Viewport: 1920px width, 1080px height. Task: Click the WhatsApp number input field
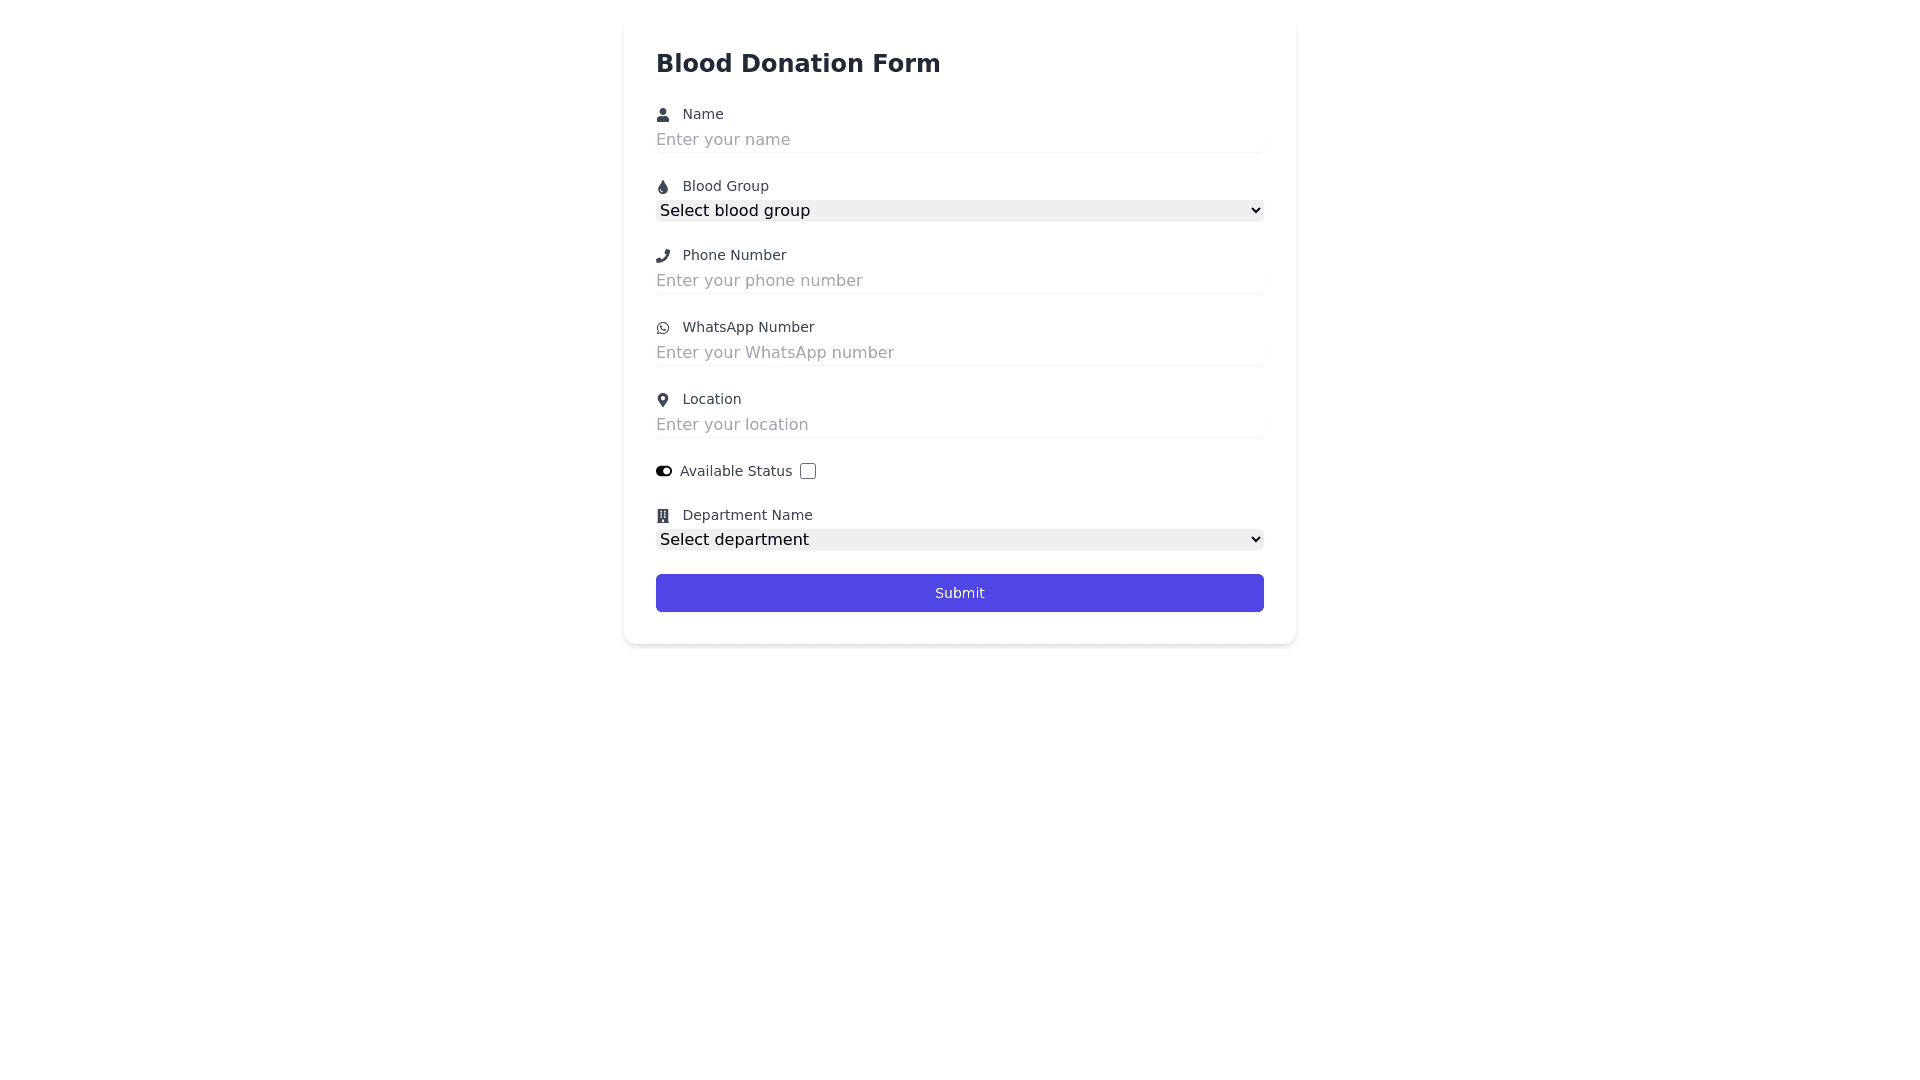[959, 353]
